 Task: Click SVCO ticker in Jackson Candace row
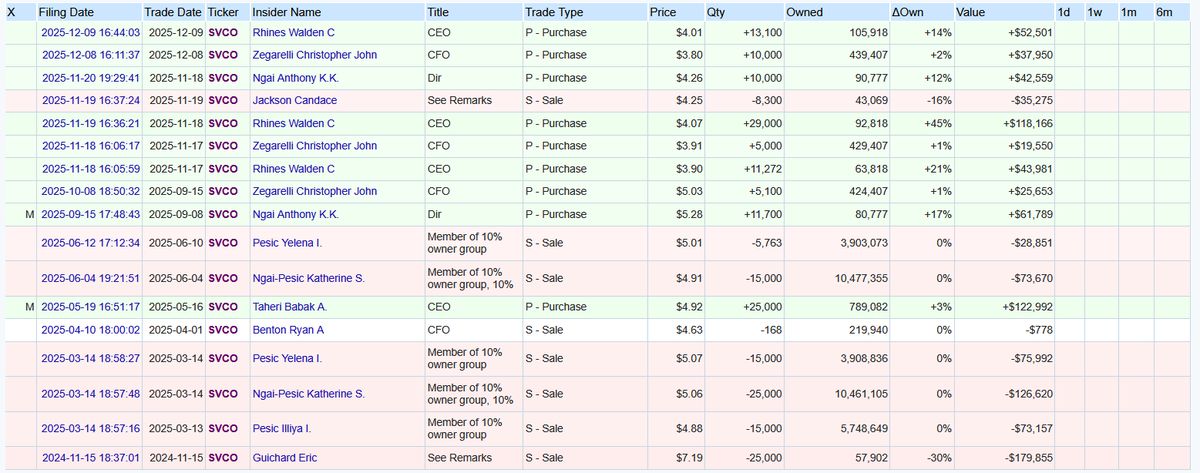[222, 100]
